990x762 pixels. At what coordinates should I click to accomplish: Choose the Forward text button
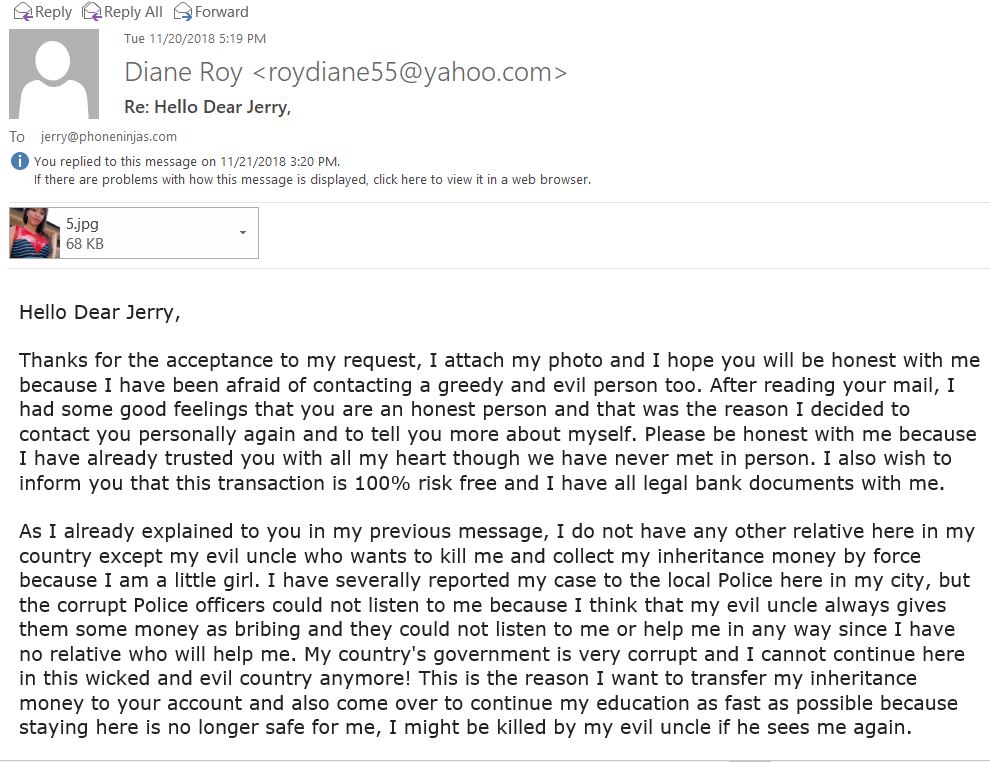[x=222, y=11]
